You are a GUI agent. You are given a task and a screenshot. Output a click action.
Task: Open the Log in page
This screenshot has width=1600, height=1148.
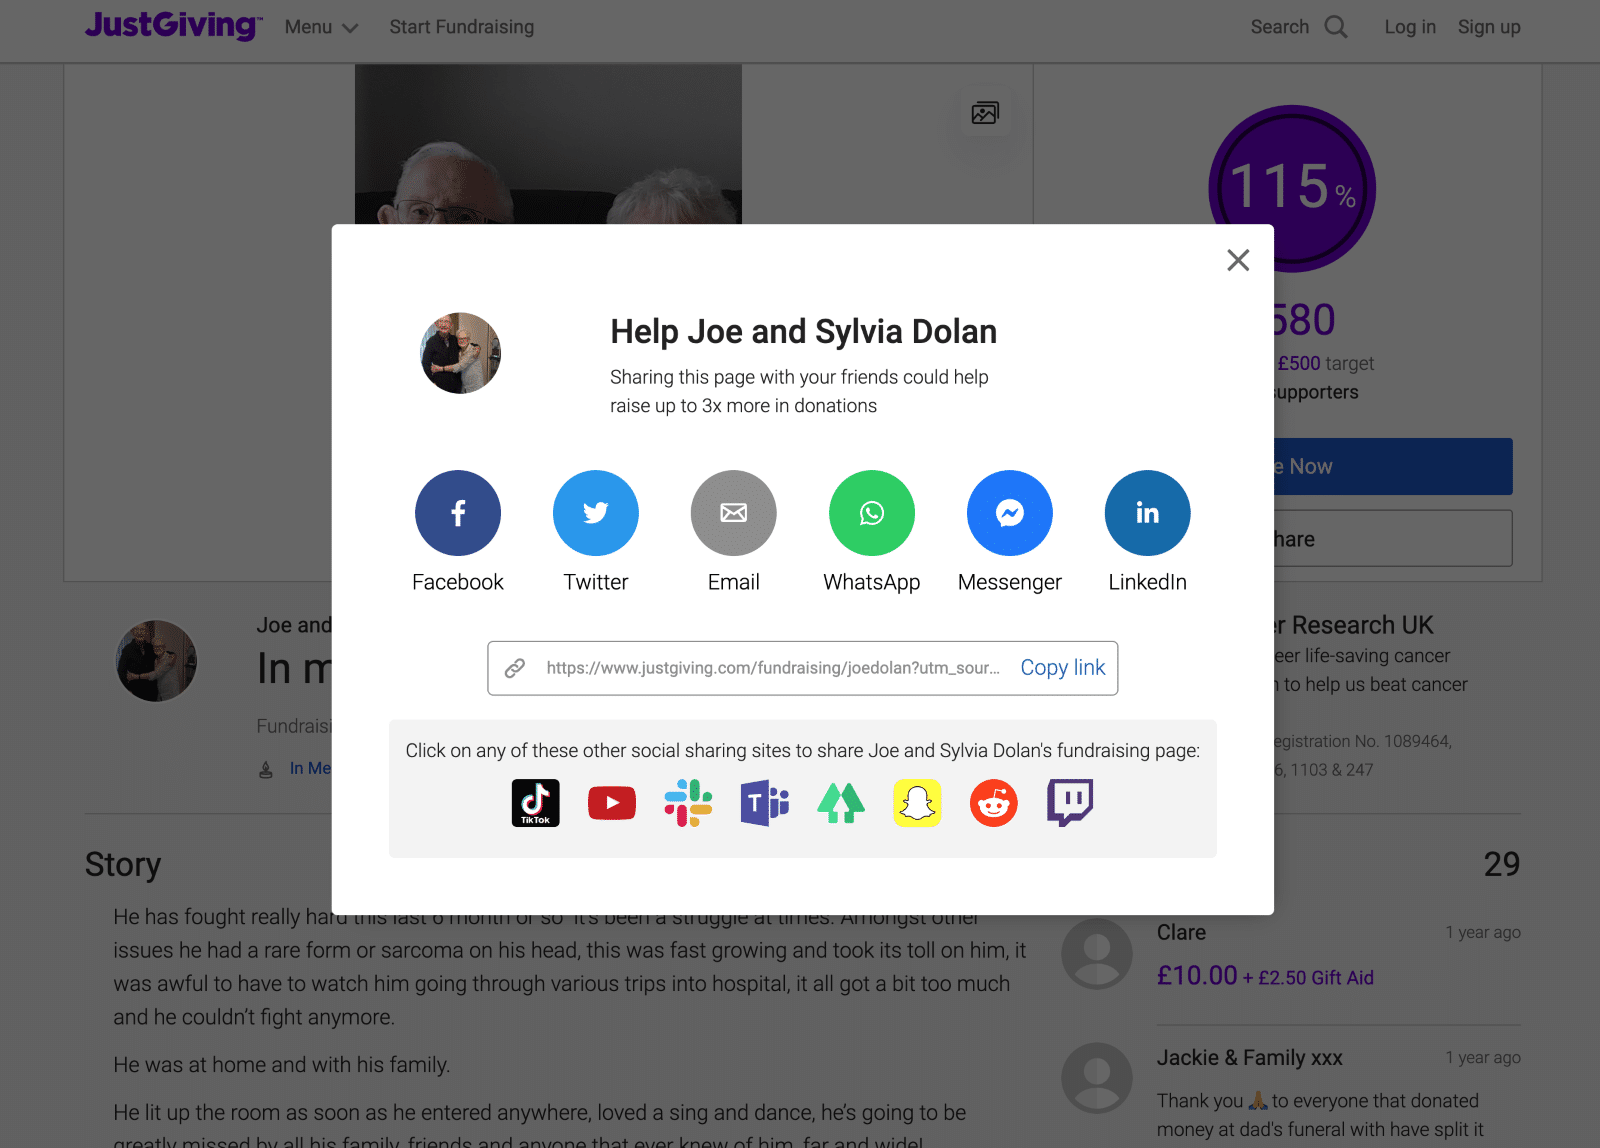click(x=1410, y=27)
